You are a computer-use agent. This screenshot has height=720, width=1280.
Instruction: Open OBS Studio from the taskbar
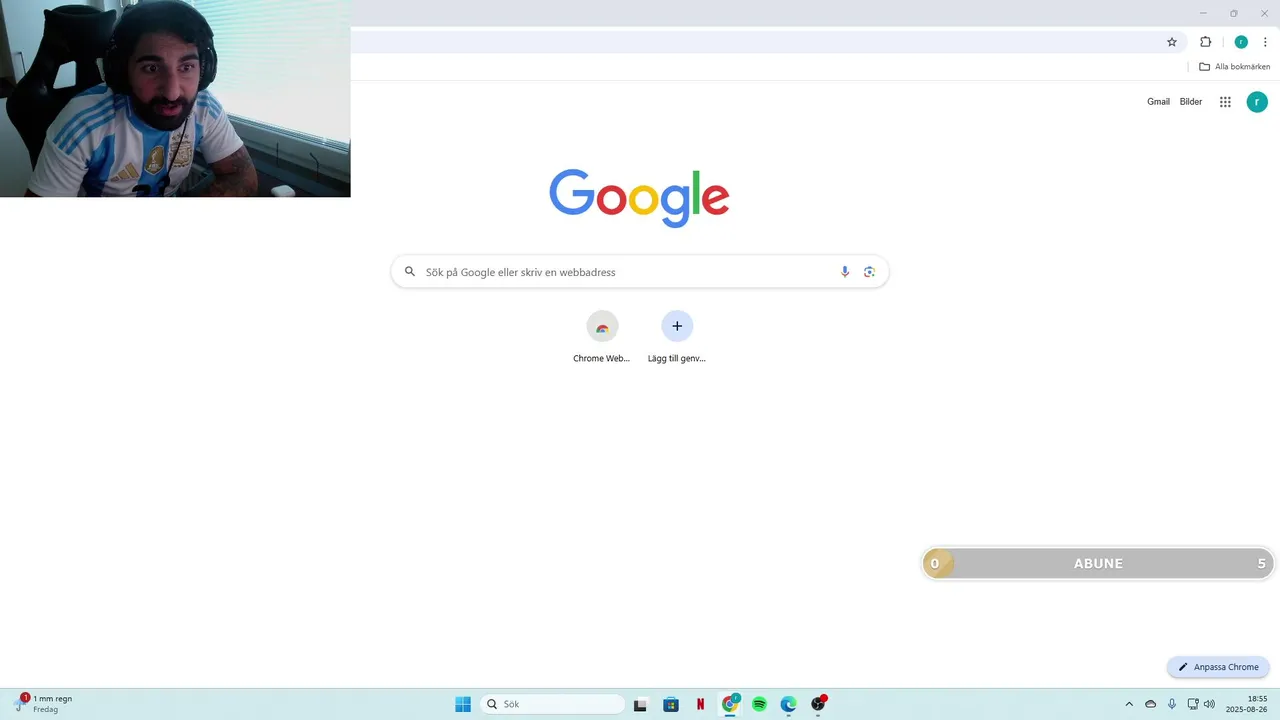coord(818,704)
